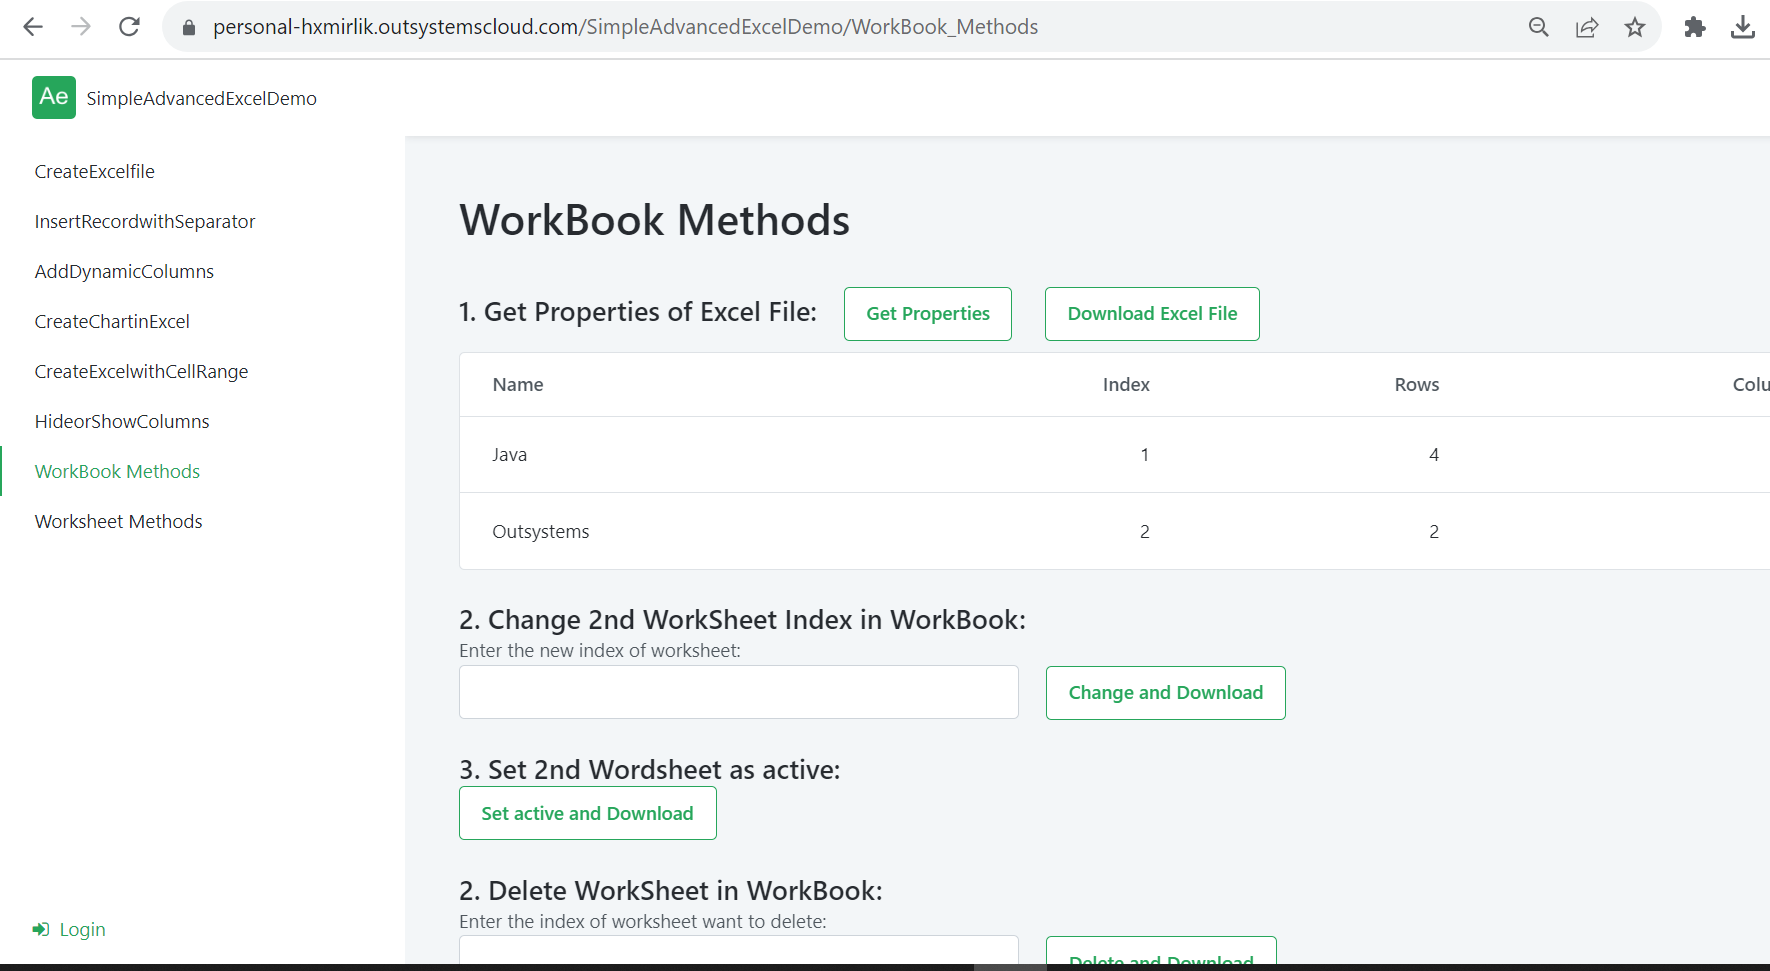The height and width of the screenshot is (971, 1770).
Task: Click the zoom magnifier in the address bar
Action: [x=1539, y=27]
